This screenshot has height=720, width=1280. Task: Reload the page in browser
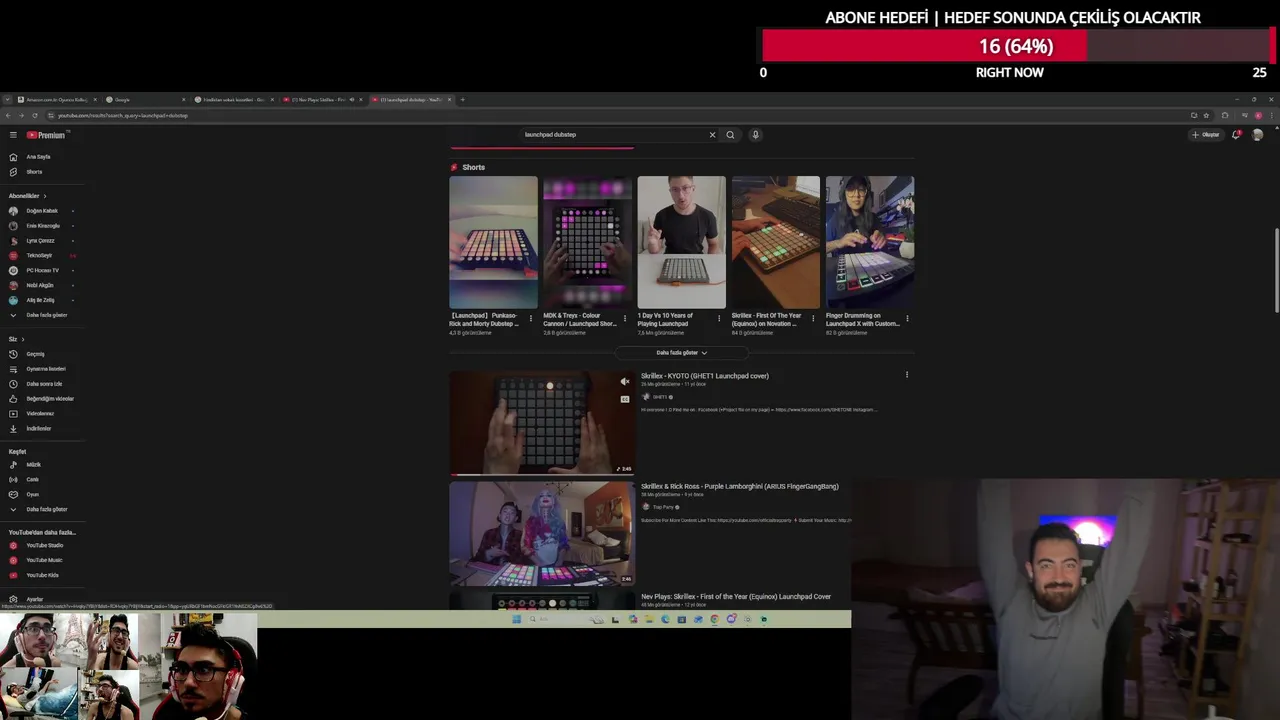click(35, 115)
